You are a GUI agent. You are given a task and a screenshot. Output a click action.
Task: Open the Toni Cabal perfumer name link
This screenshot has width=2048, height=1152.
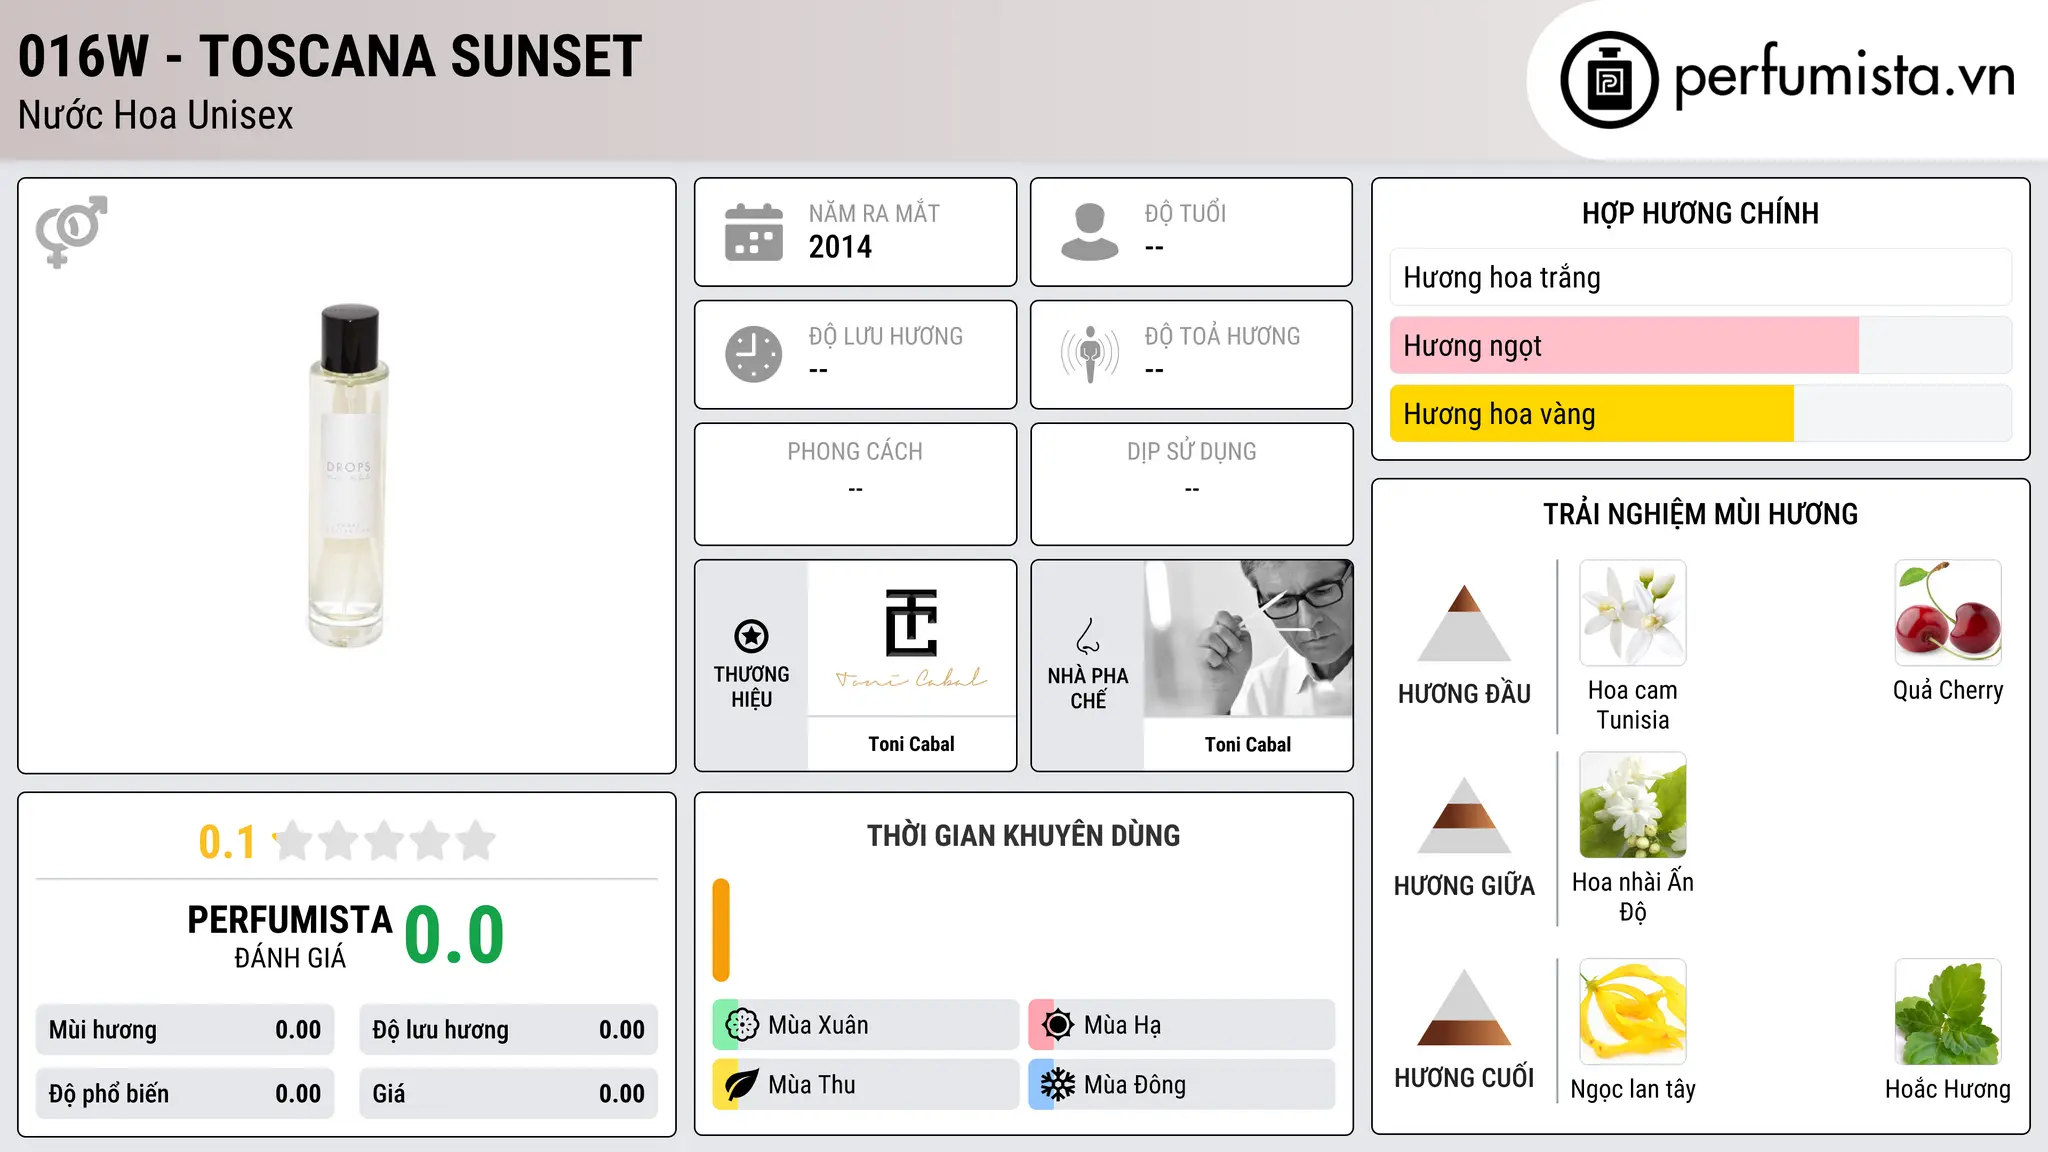point(1248,744)
